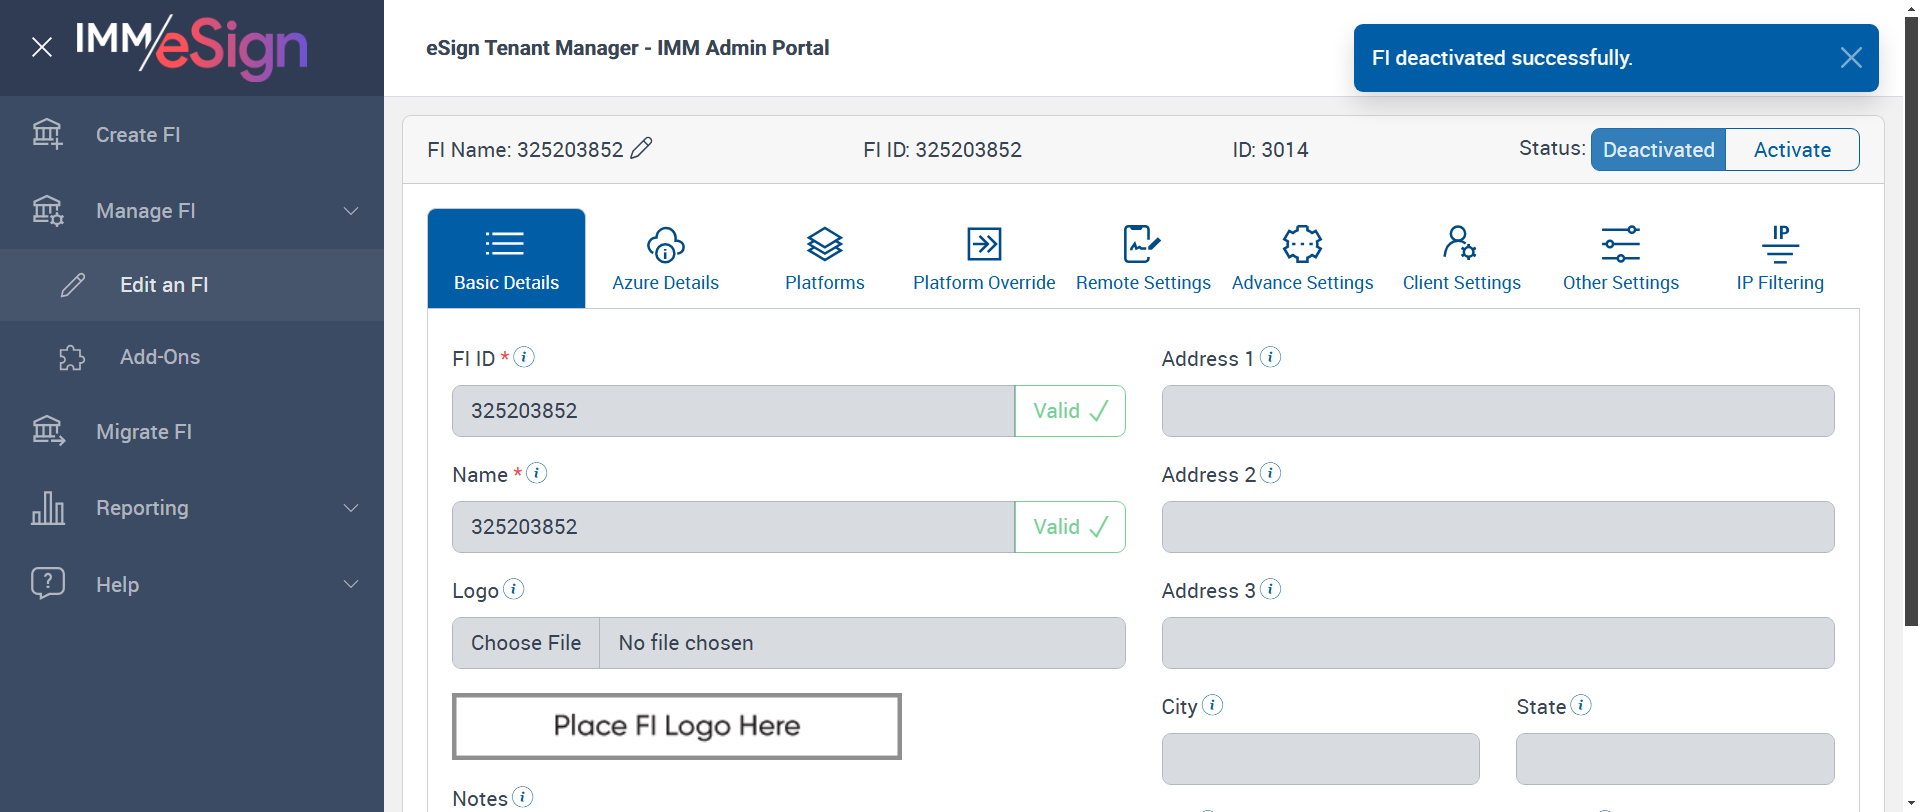Close the sidebar with the X icon

coord(42,47)
